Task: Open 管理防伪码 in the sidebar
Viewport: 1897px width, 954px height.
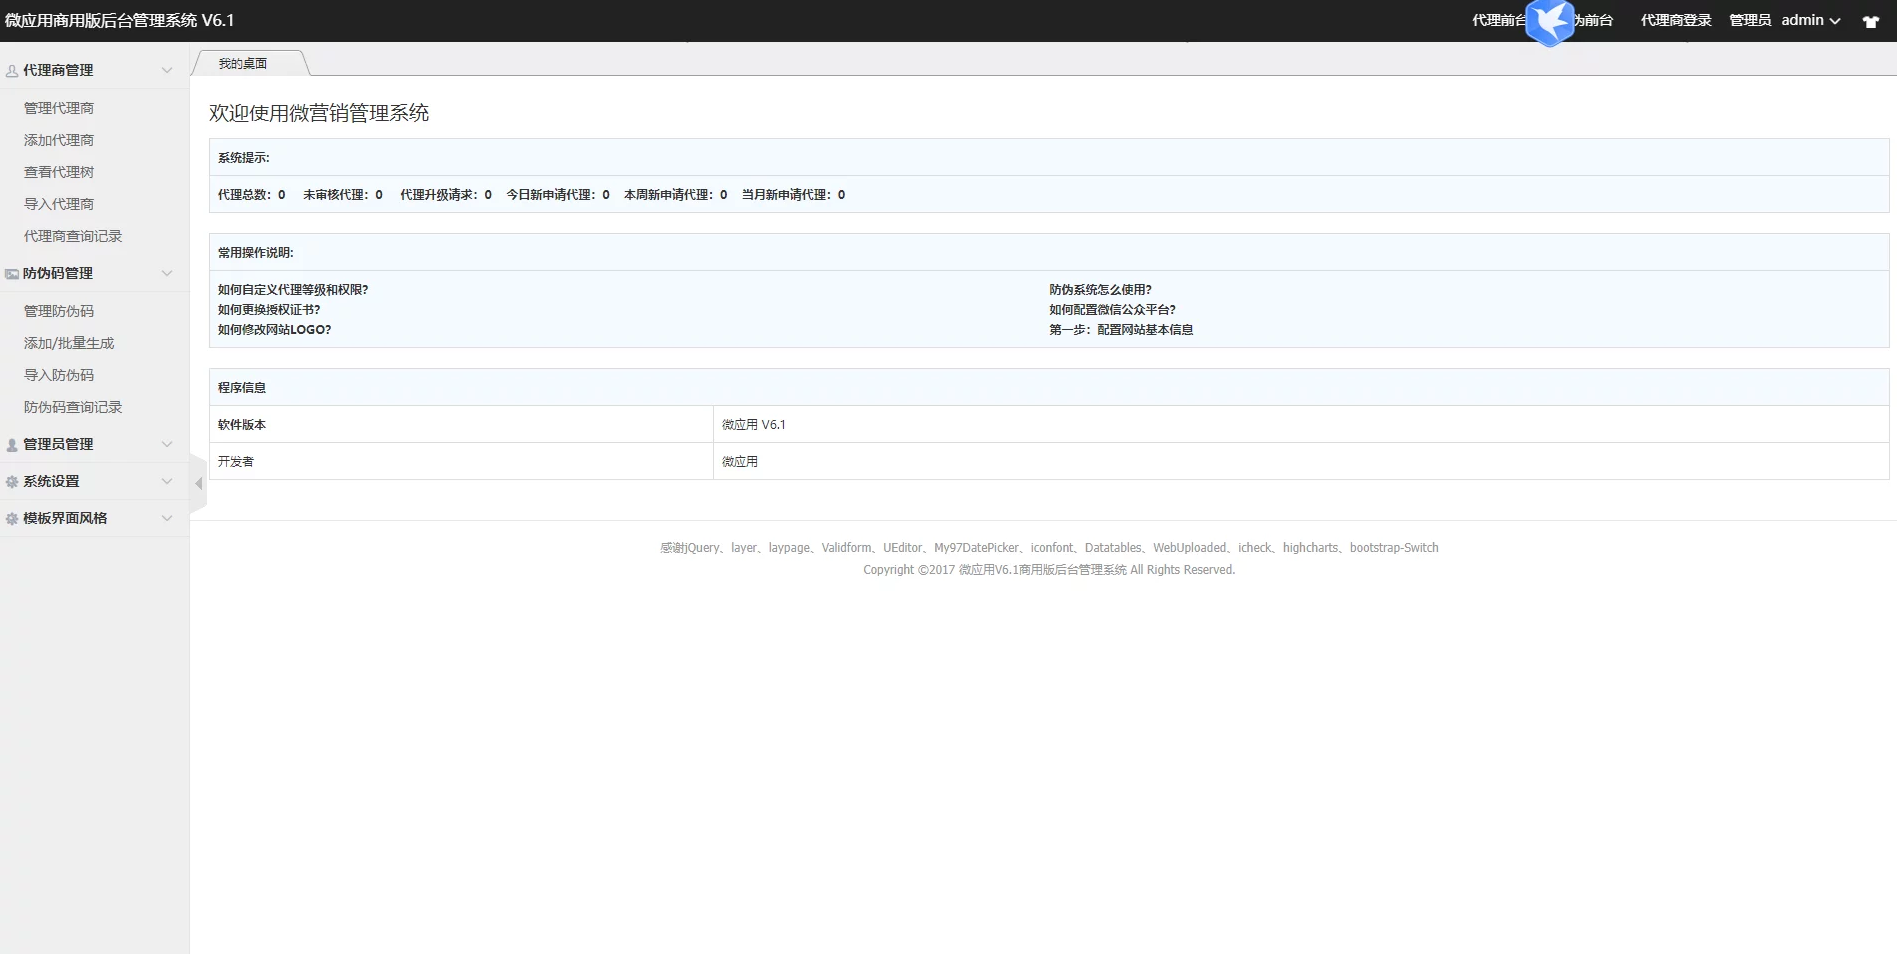Action: click(59, 311)
